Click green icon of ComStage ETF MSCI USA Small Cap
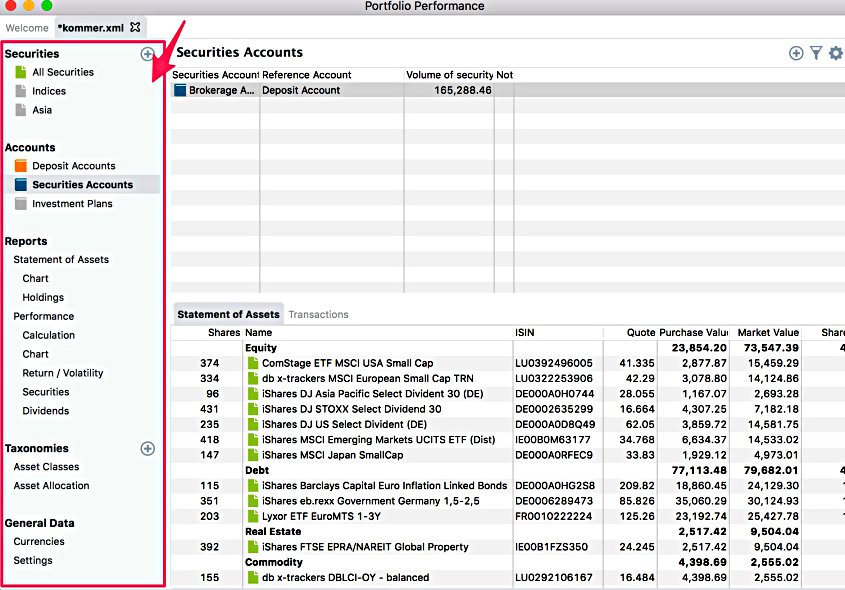The image size is (845, 590). tap(253, 363)
